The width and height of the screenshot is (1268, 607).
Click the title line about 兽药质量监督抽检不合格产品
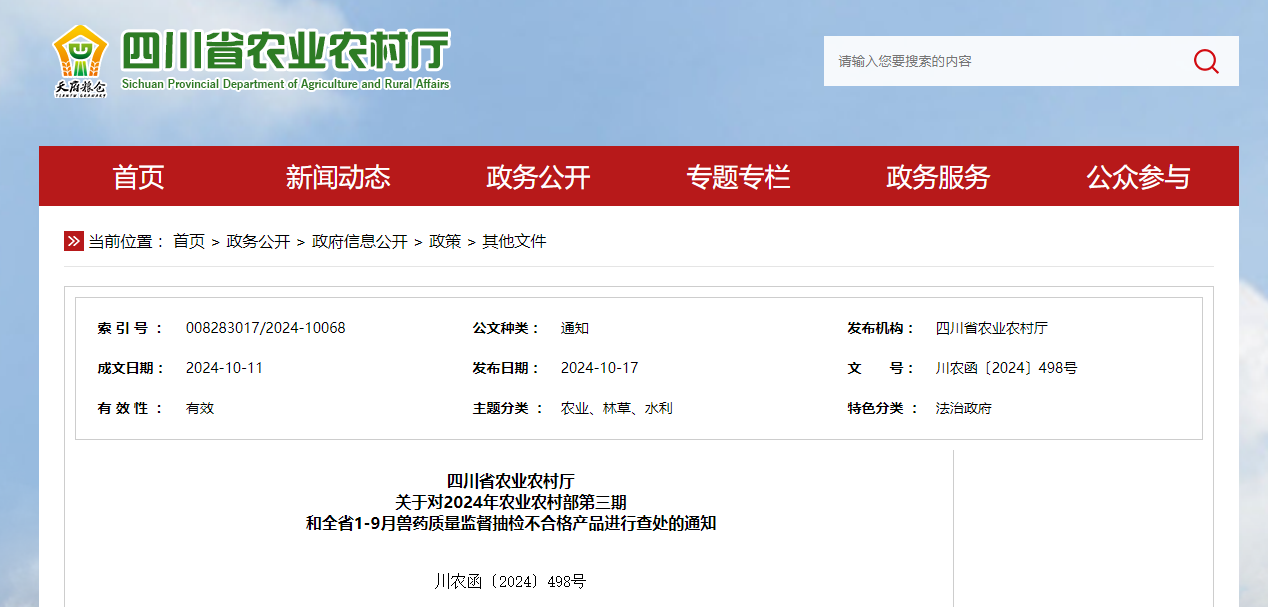[x=511, y=523]
